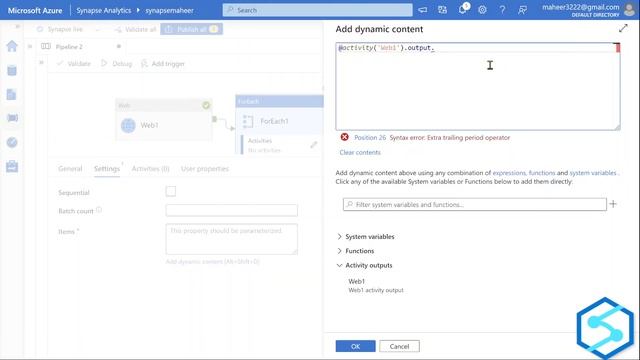
Task: Switch to the User properties tab
Action: click(204, 169)
